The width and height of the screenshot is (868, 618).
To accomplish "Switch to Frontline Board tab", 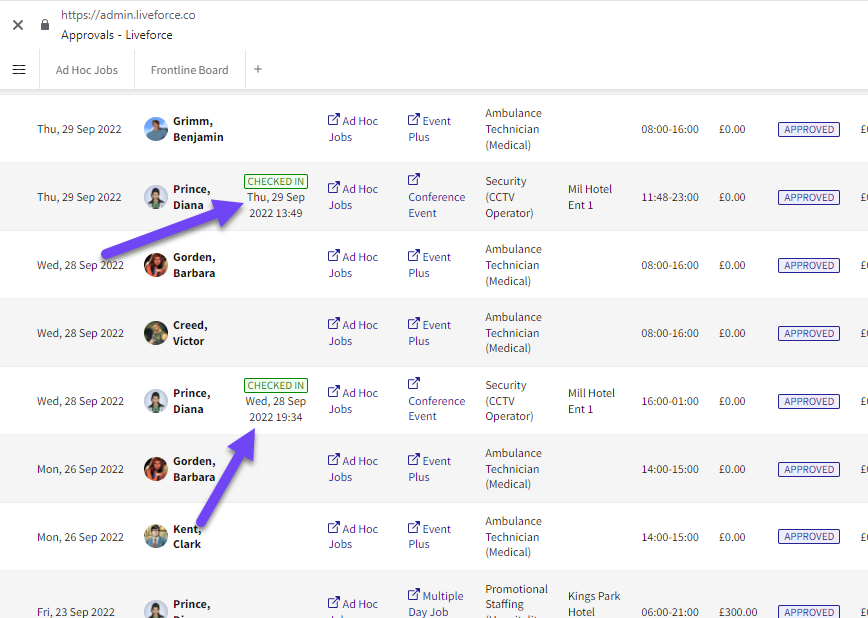I will 189,70.
